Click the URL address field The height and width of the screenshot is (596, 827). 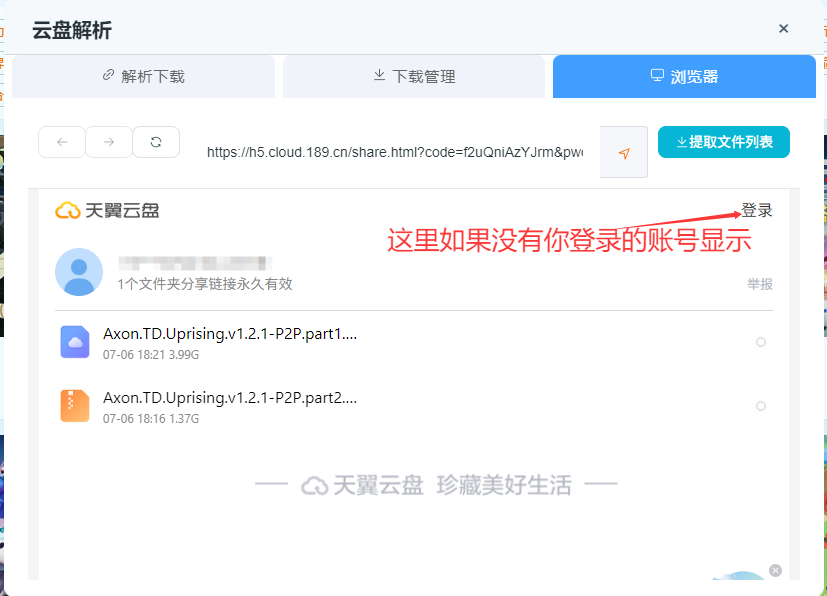(x=395, y=152)
